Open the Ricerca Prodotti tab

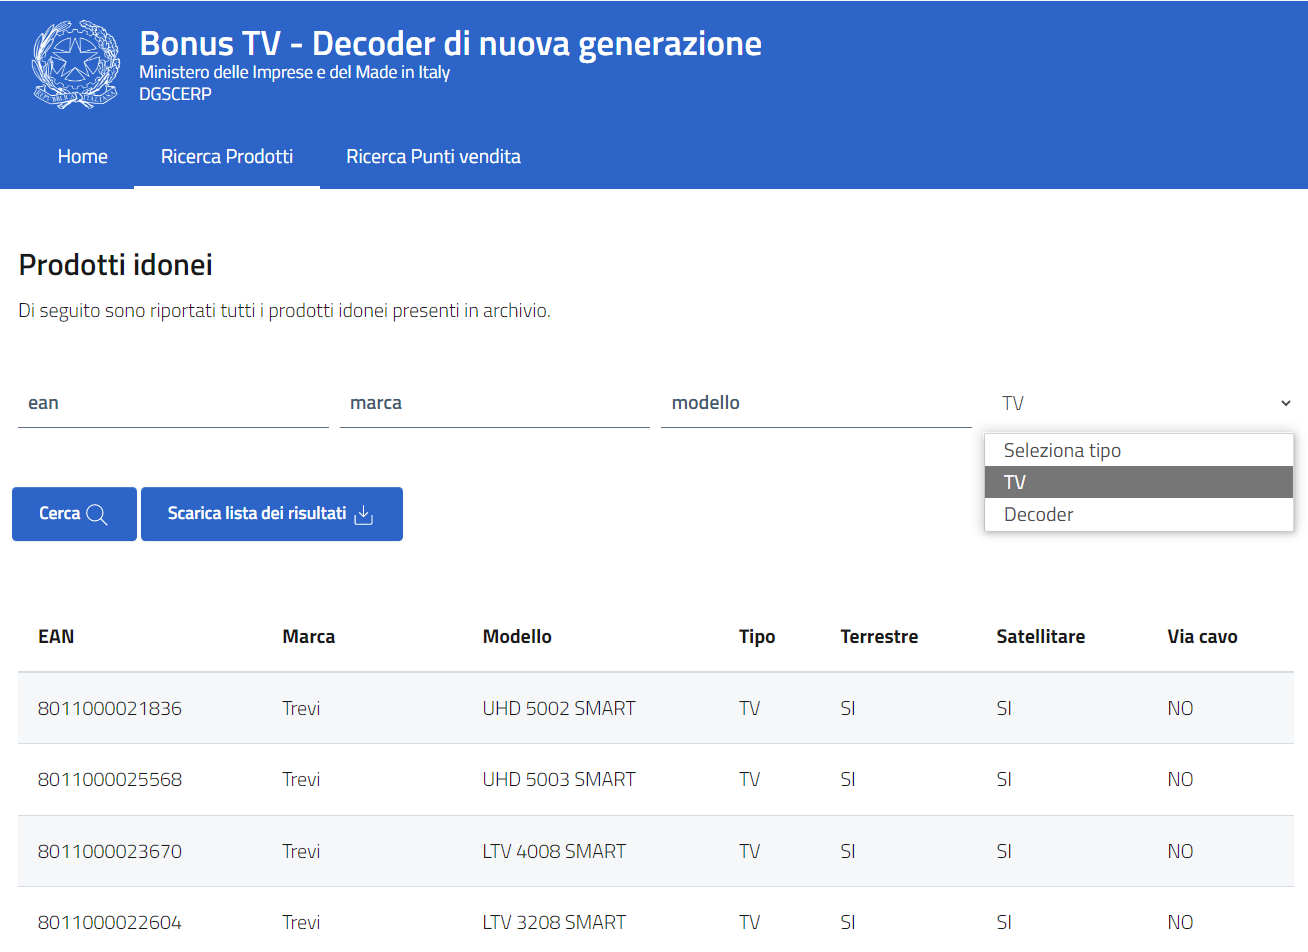227,156
